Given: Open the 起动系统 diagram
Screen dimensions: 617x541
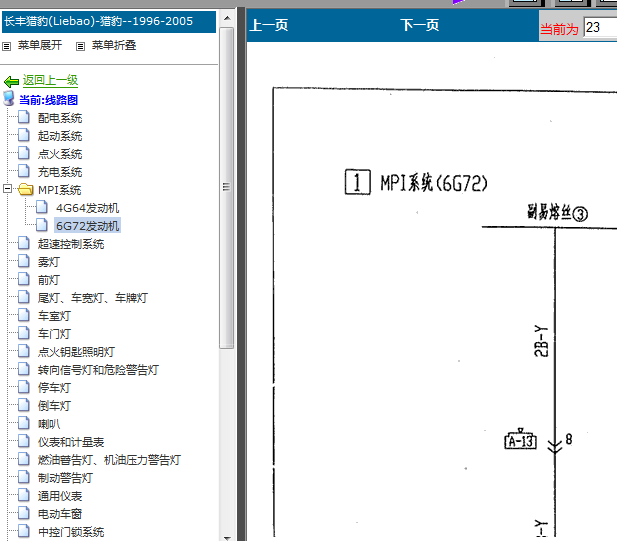Looking at the screenshot, I should 60,136.
